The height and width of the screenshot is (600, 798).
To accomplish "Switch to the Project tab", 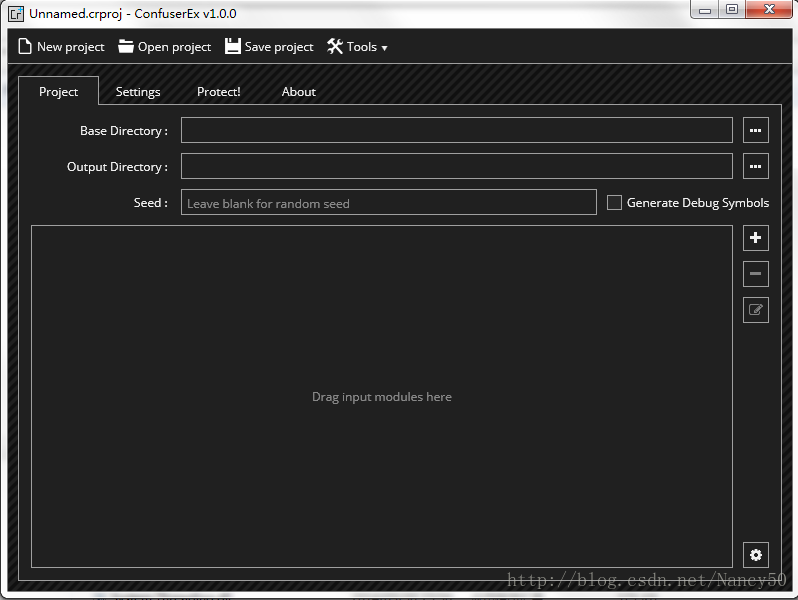I will 59,92.
